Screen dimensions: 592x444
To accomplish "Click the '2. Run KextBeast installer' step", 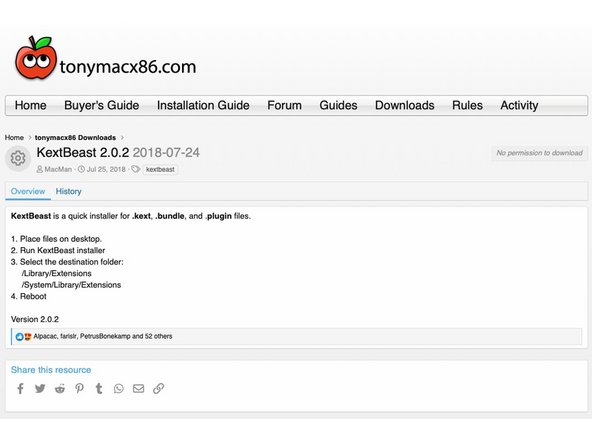I will pyautogui.click(x=58, y=250).
